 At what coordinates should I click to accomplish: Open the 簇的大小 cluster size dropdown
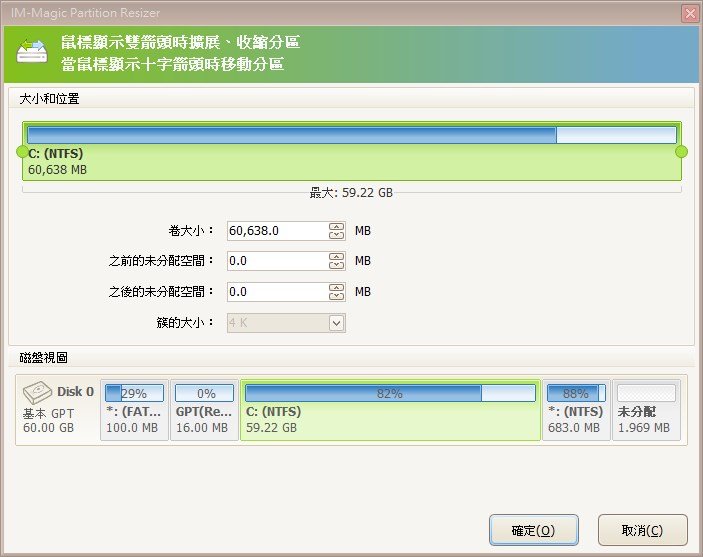pyautogui.click(x=337, y=323)
